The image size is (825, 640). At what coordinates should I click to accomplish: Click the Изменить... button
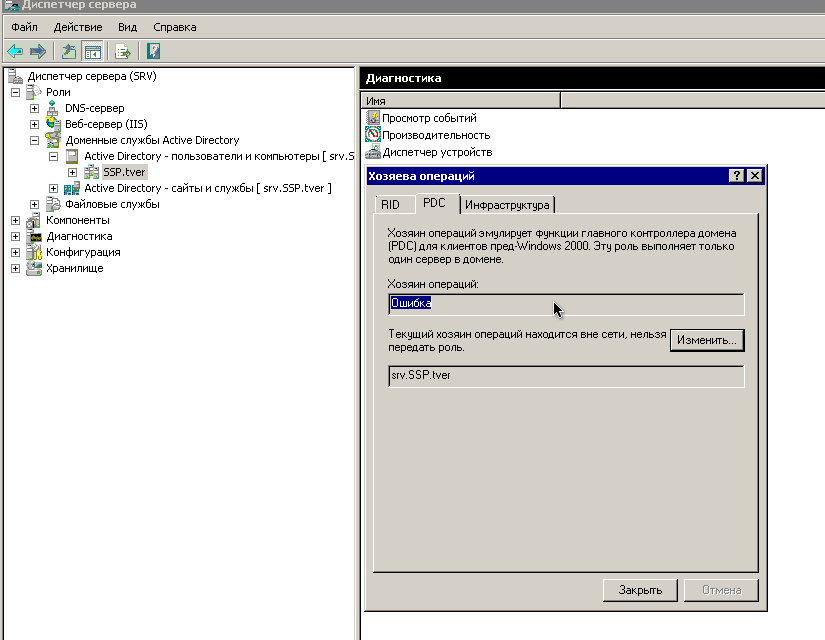[707, 341]
